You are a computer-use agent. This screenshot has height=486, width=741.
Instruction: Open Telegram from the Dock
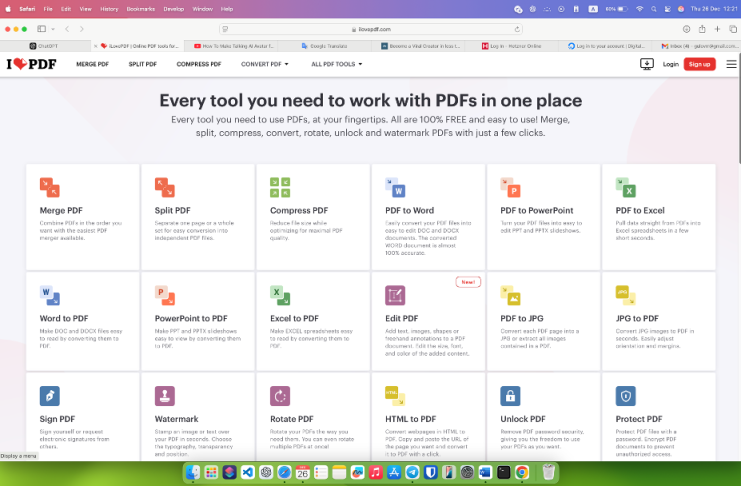click(412, 472)
